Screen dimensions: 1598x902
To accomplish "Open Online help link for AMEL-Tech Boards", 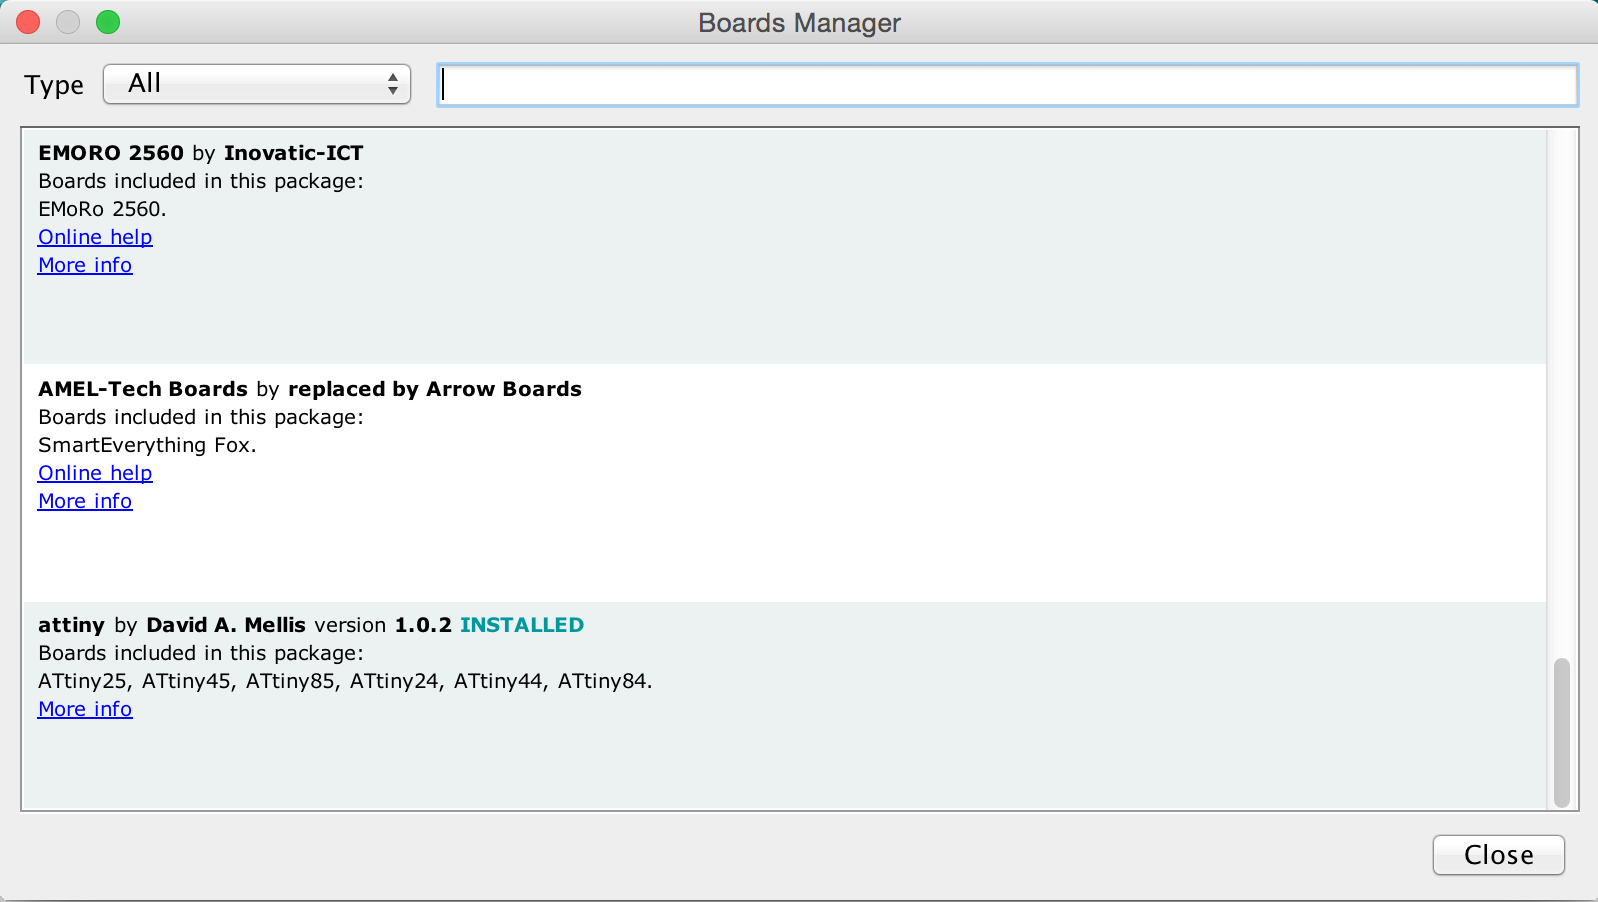I will pyautogui.click(x=95, y=473).
